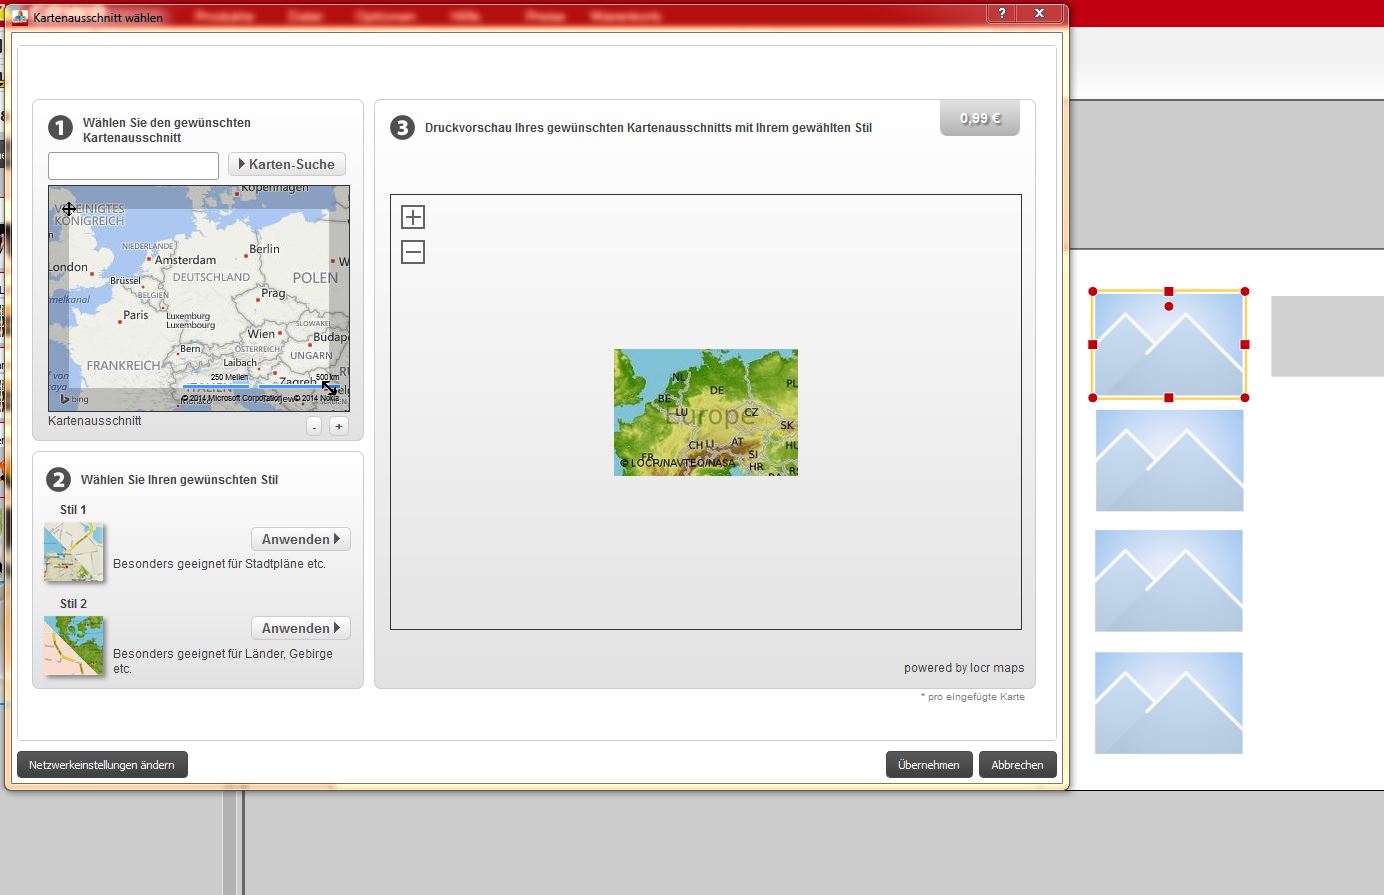This screenshot has height=895, width=1384.
Task: Click the 'Besonders geeignet für Stadtpläne etc.' description
Action: pyautogui.click(x=220, y=564)
